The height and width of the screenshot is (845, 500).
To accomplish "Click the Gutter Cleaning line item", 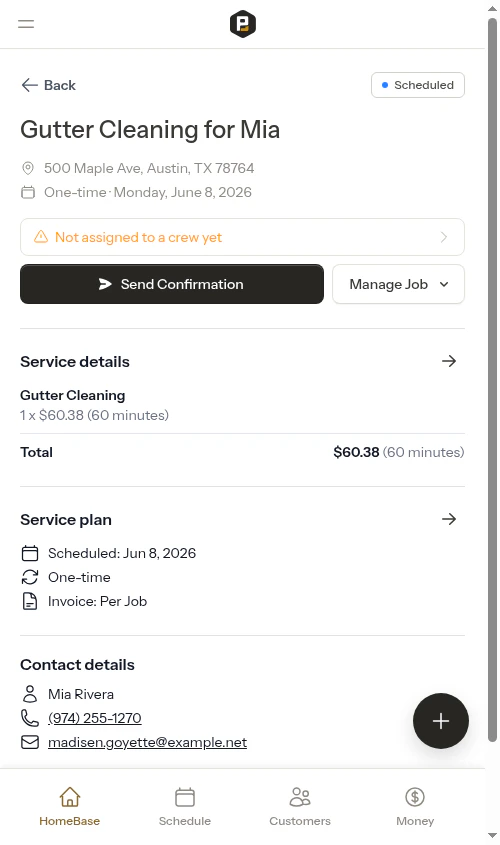I will tap(73, 395).
